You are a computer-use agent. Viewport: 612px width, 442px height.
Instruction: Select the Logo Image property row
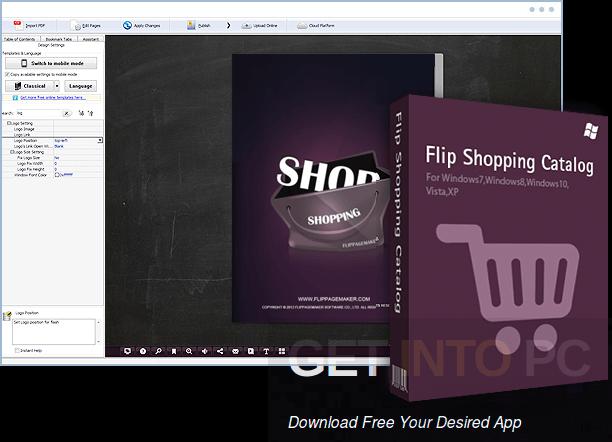click(x=53, y=129)
